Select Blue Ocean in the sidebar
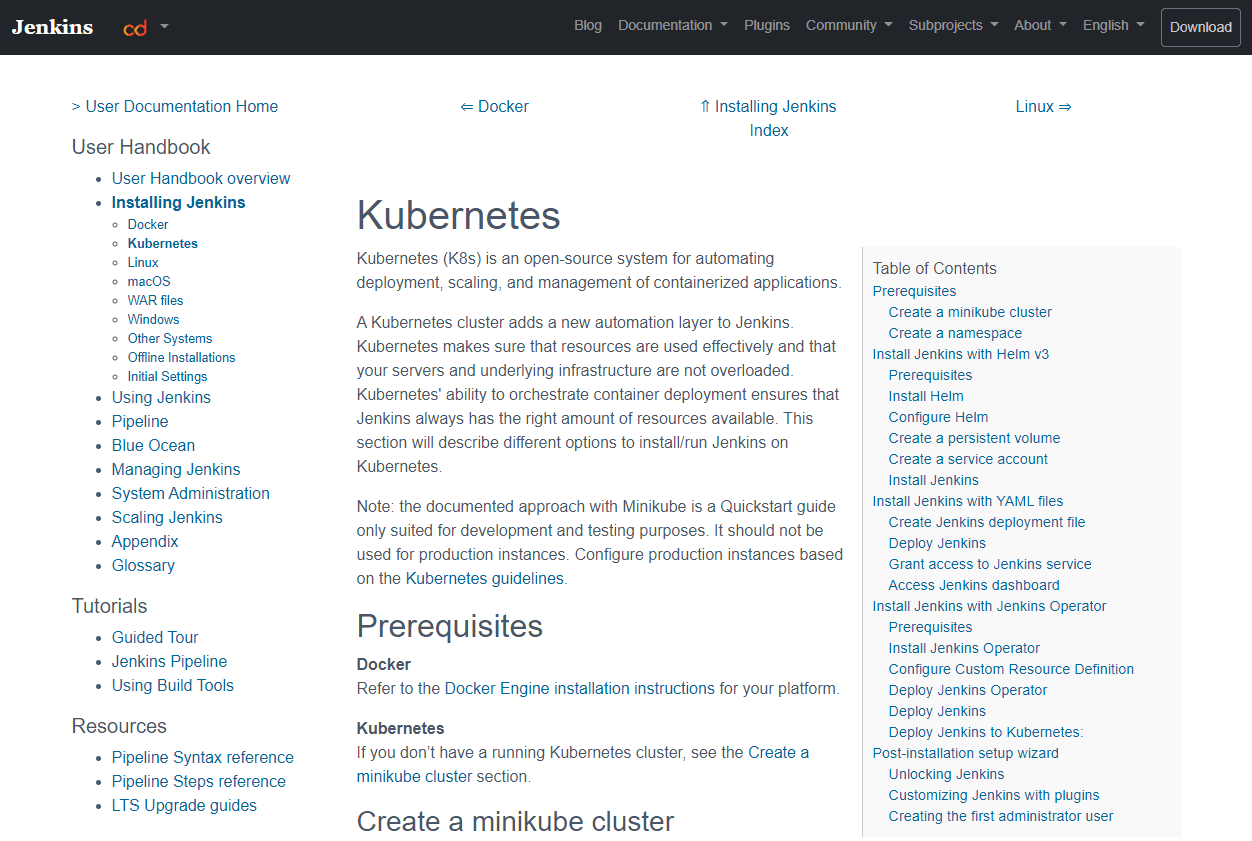This screenshot has width=1252, height=841. [153, 445]
